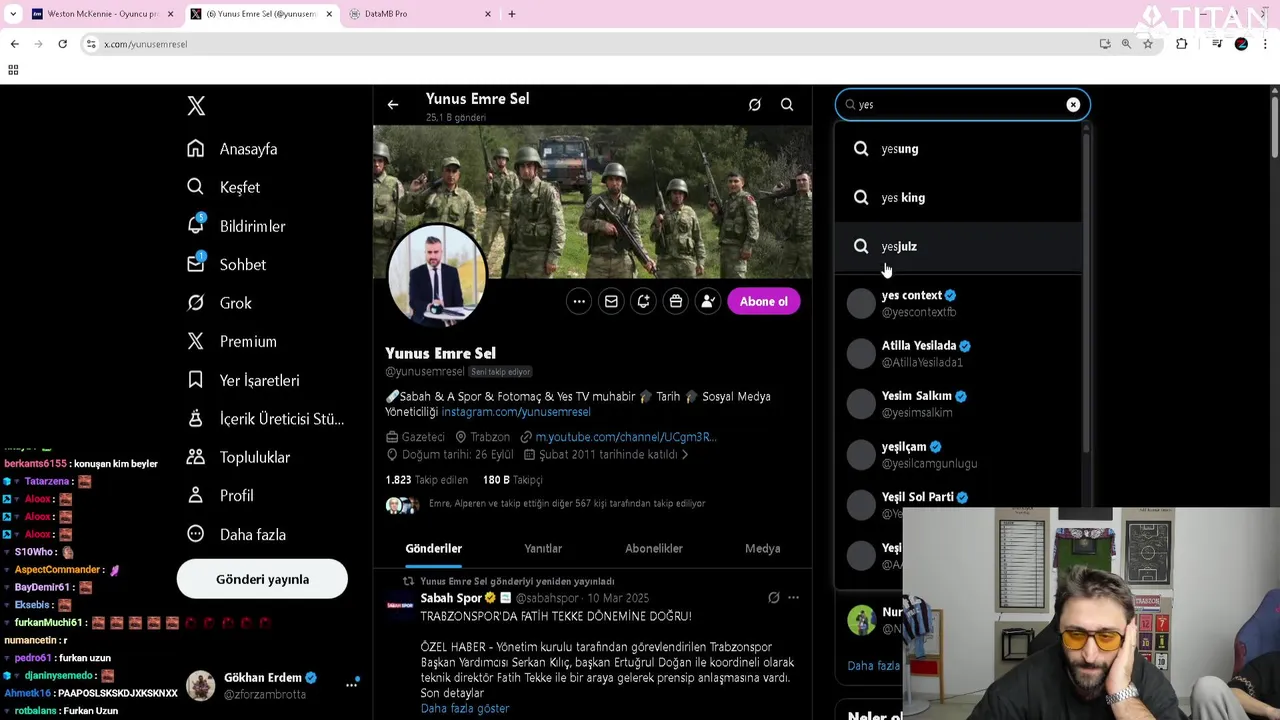Go back with profile header arrow
1280x720 pixels.
(393, 104)
